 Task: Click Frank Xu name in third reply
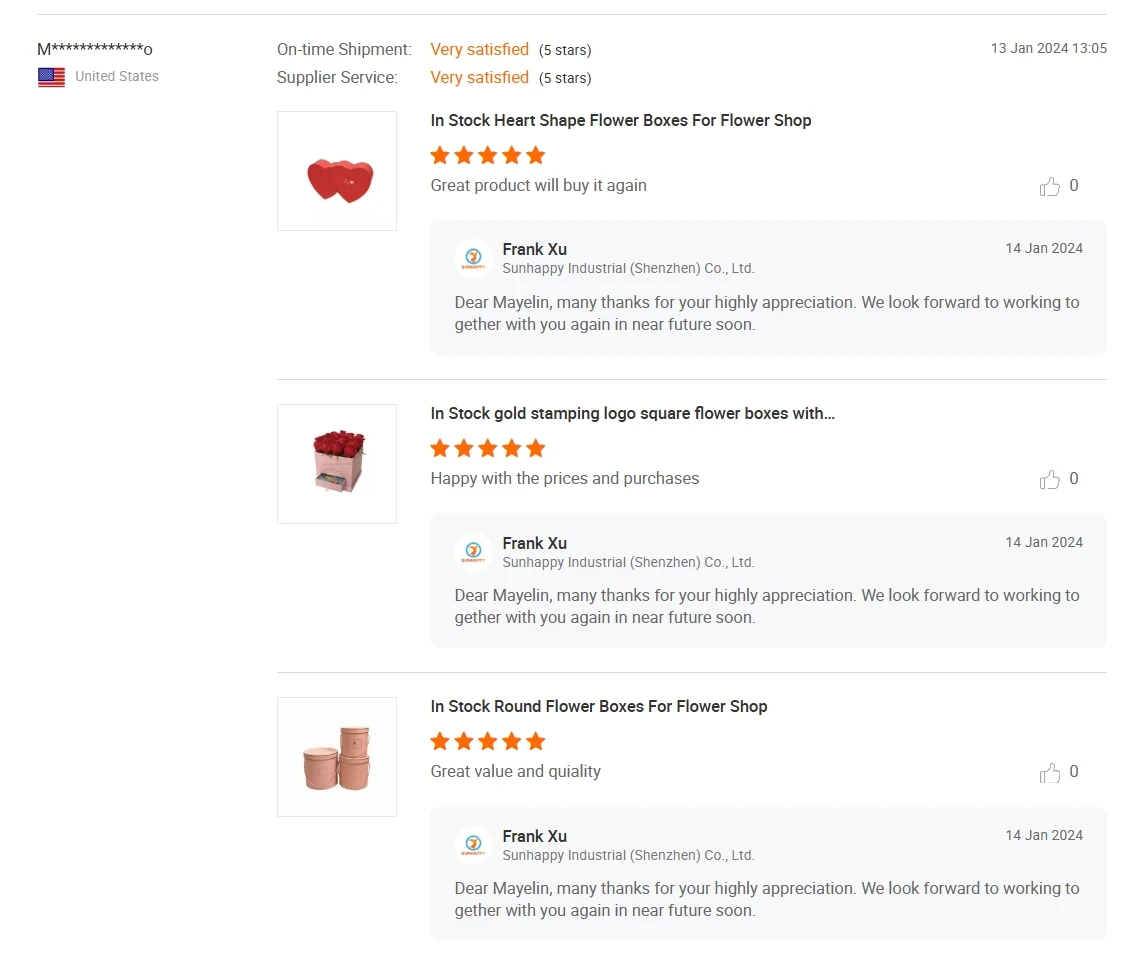click(x=534, y=836)
